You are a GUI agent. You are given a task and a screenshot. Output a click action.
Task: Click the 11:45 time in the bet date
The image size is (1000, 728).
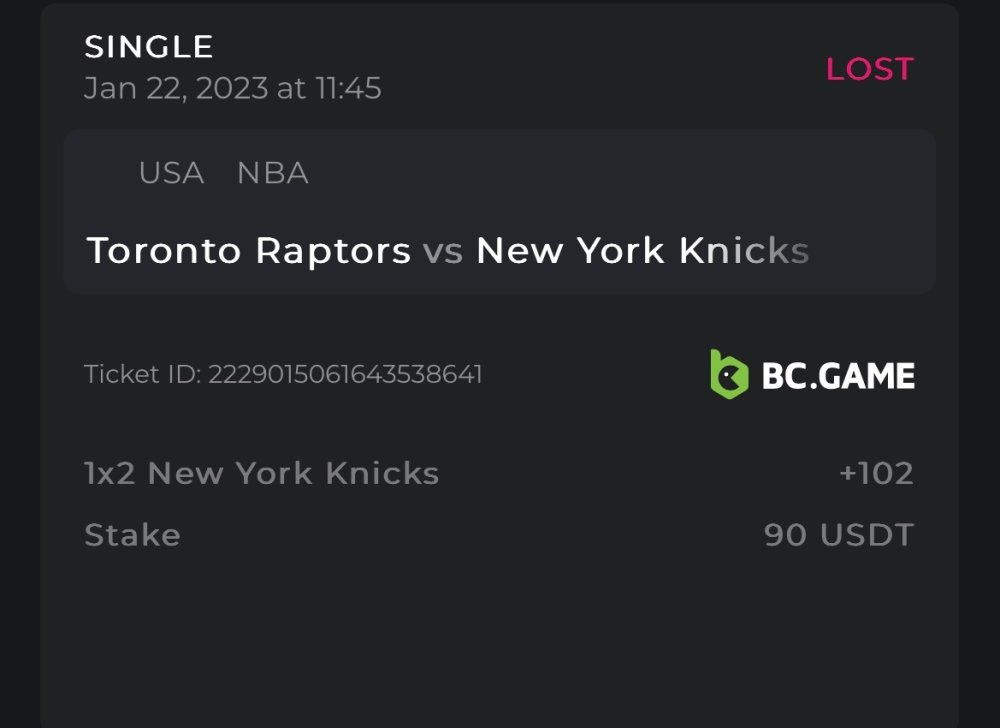[x=348, y=88]
